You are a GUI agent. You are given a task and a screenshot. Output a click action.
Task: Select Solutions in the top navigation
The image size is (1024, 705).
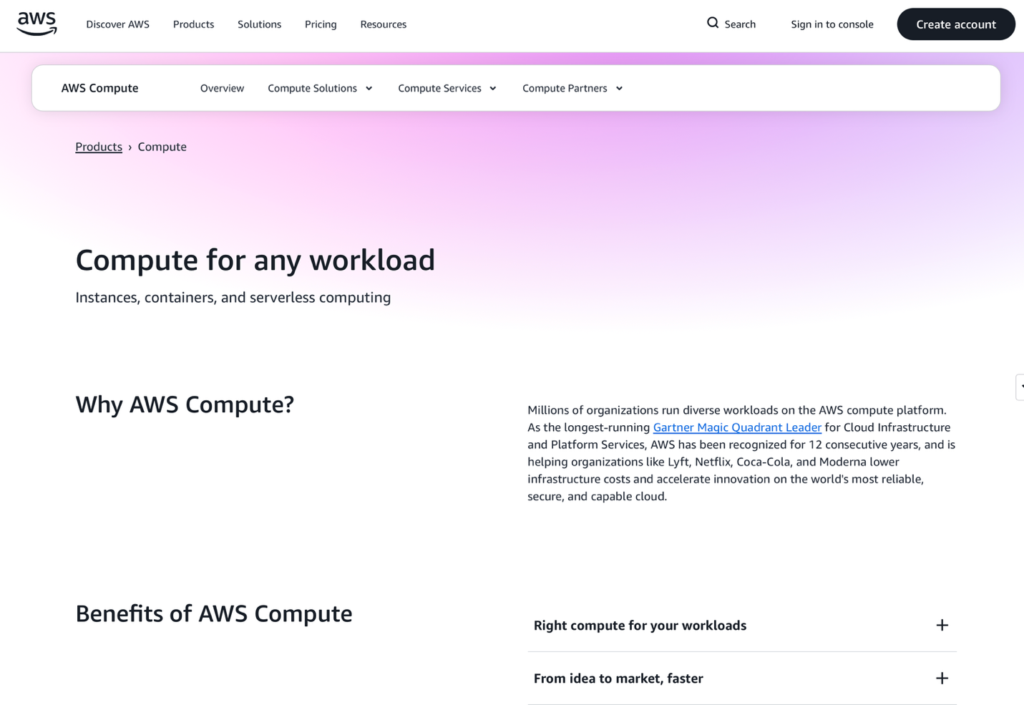(259, 24)
